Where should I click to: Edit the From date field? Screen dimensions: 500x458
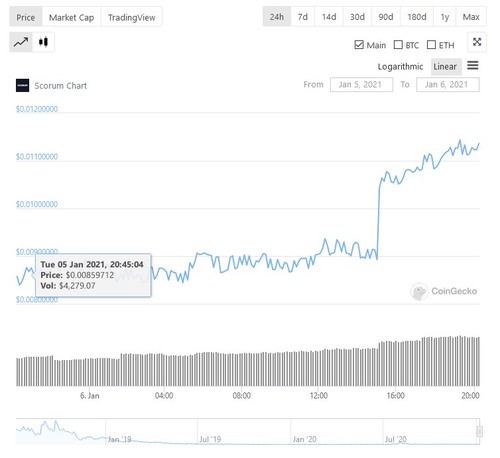(361, 85)
